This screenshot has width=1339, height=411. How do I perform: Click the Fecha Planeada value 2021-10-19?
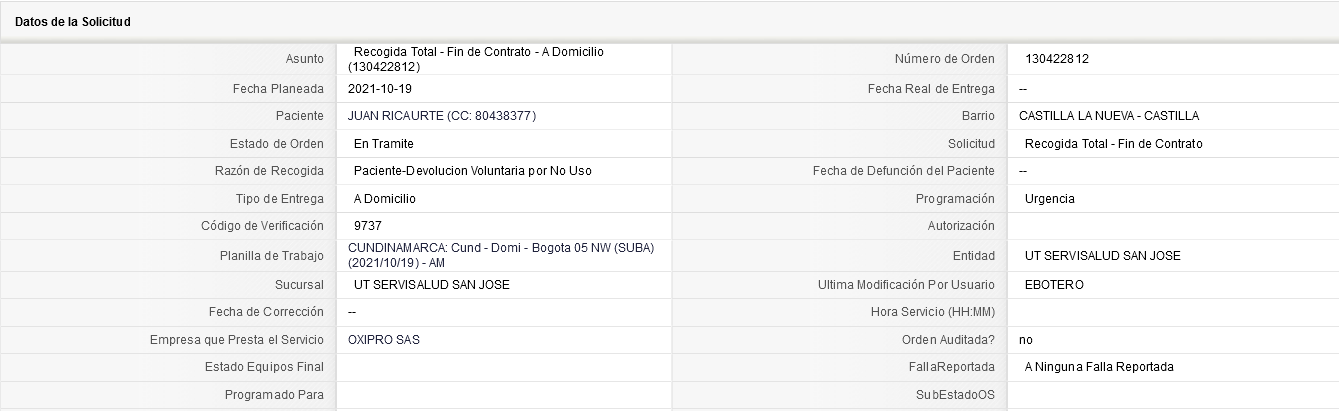tap(380, 88)
